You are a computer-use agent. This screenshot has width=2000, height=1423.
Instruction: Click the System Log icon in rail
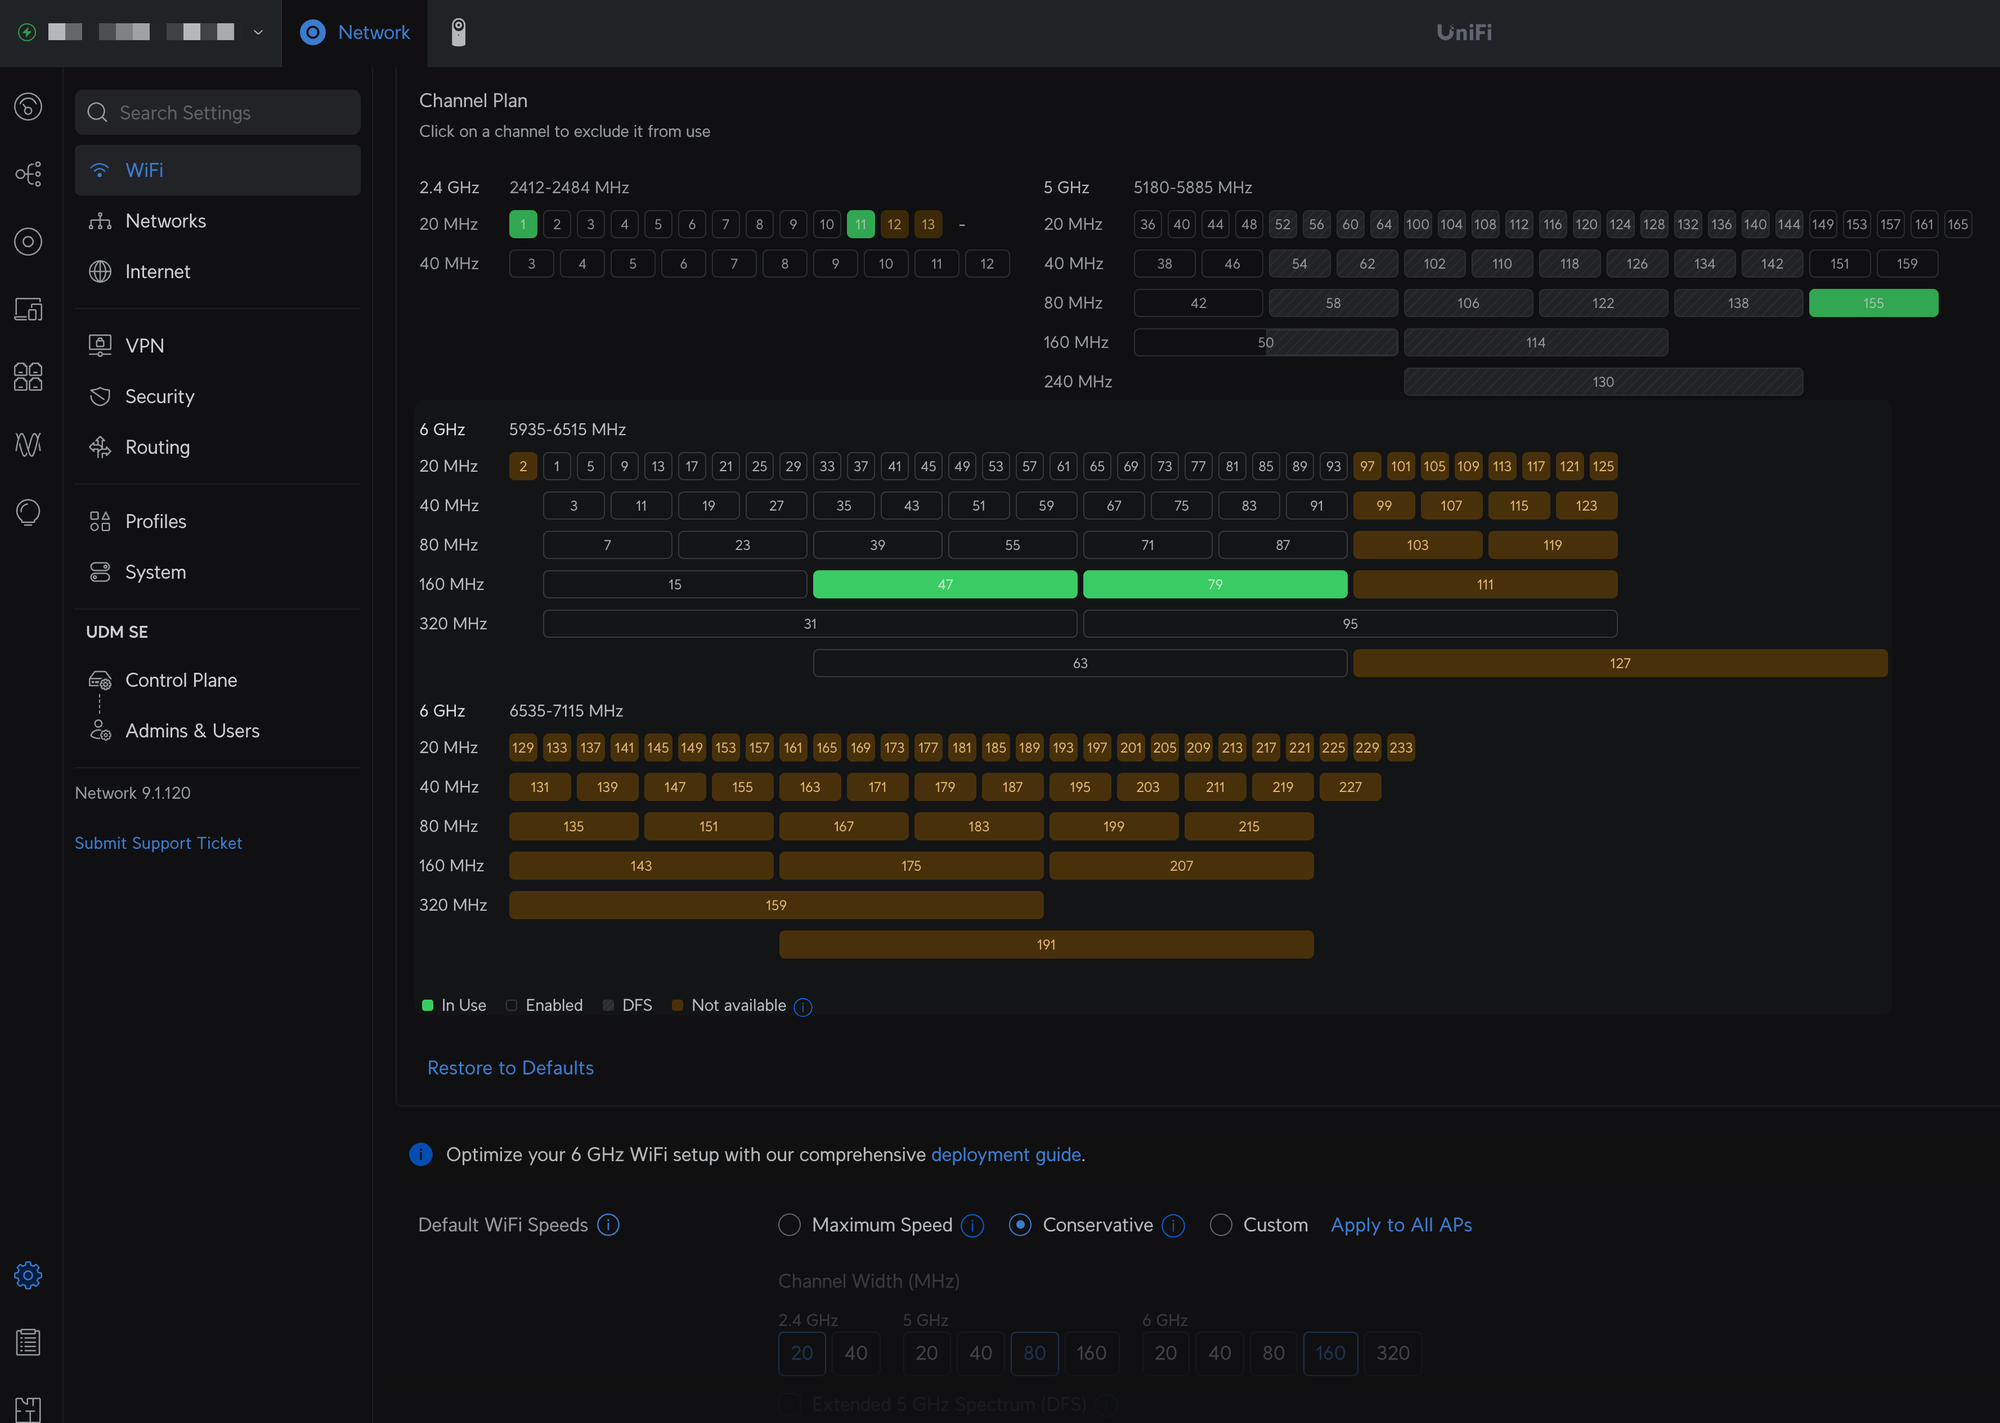pos(28,1342)
